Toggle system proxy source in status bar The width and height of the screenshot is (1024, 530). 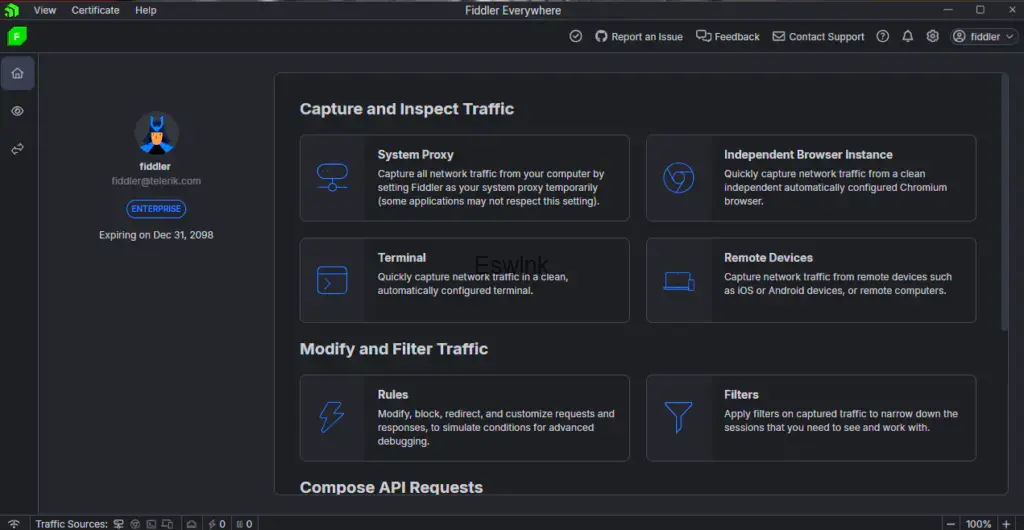[x=119, y=523]
